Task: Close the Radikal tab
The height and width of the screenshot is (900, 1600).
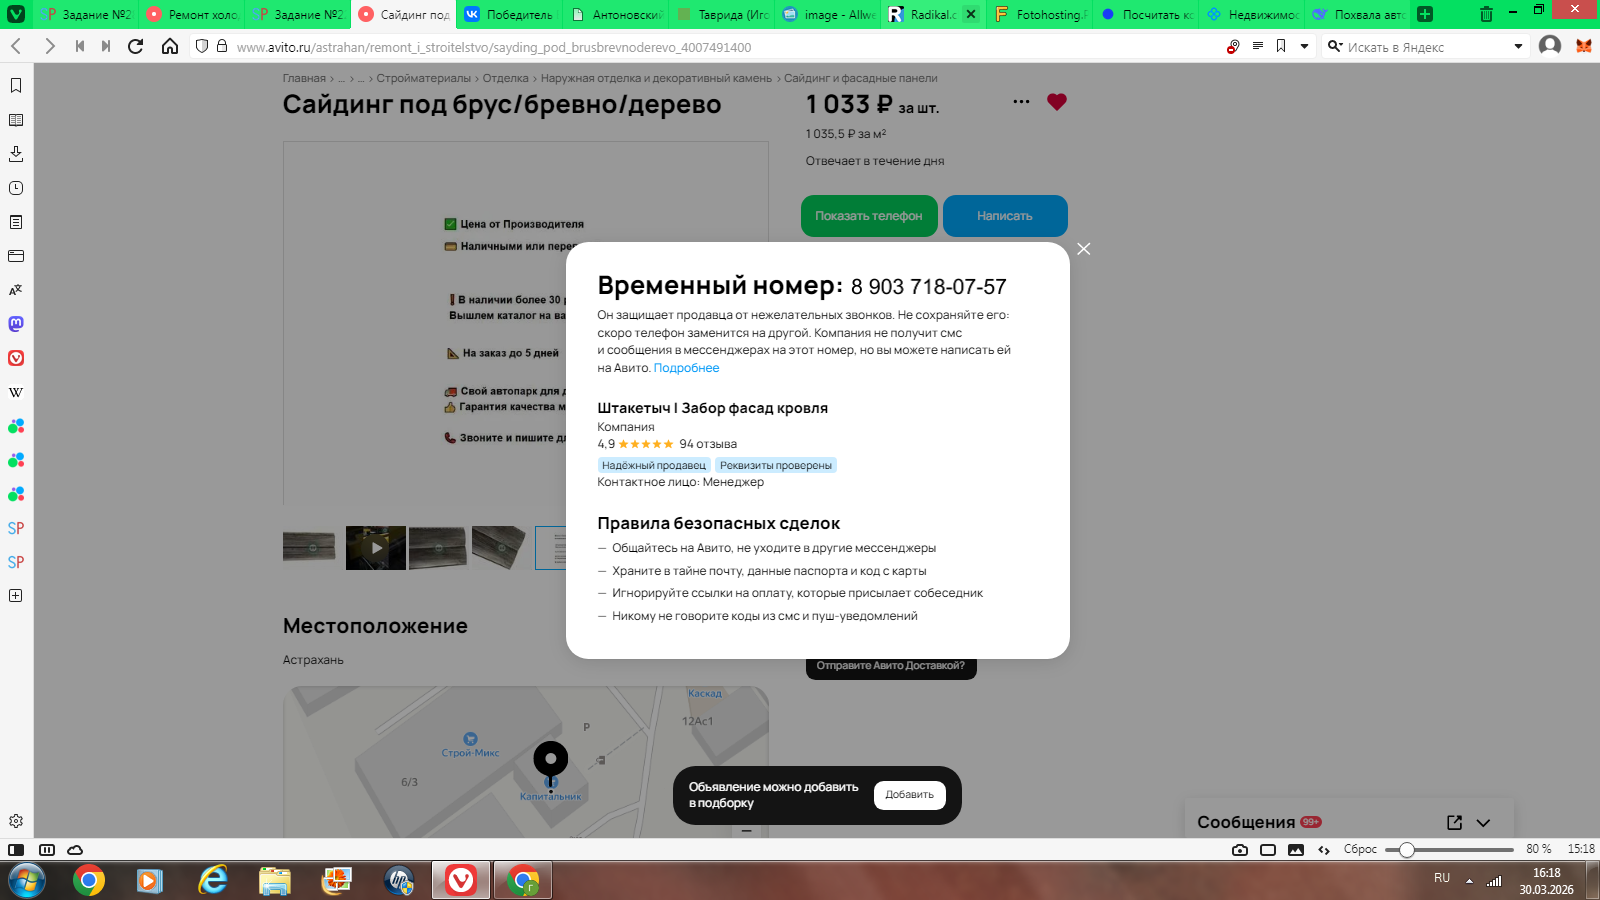Action: pyautogui.click(x=971, y=14)
